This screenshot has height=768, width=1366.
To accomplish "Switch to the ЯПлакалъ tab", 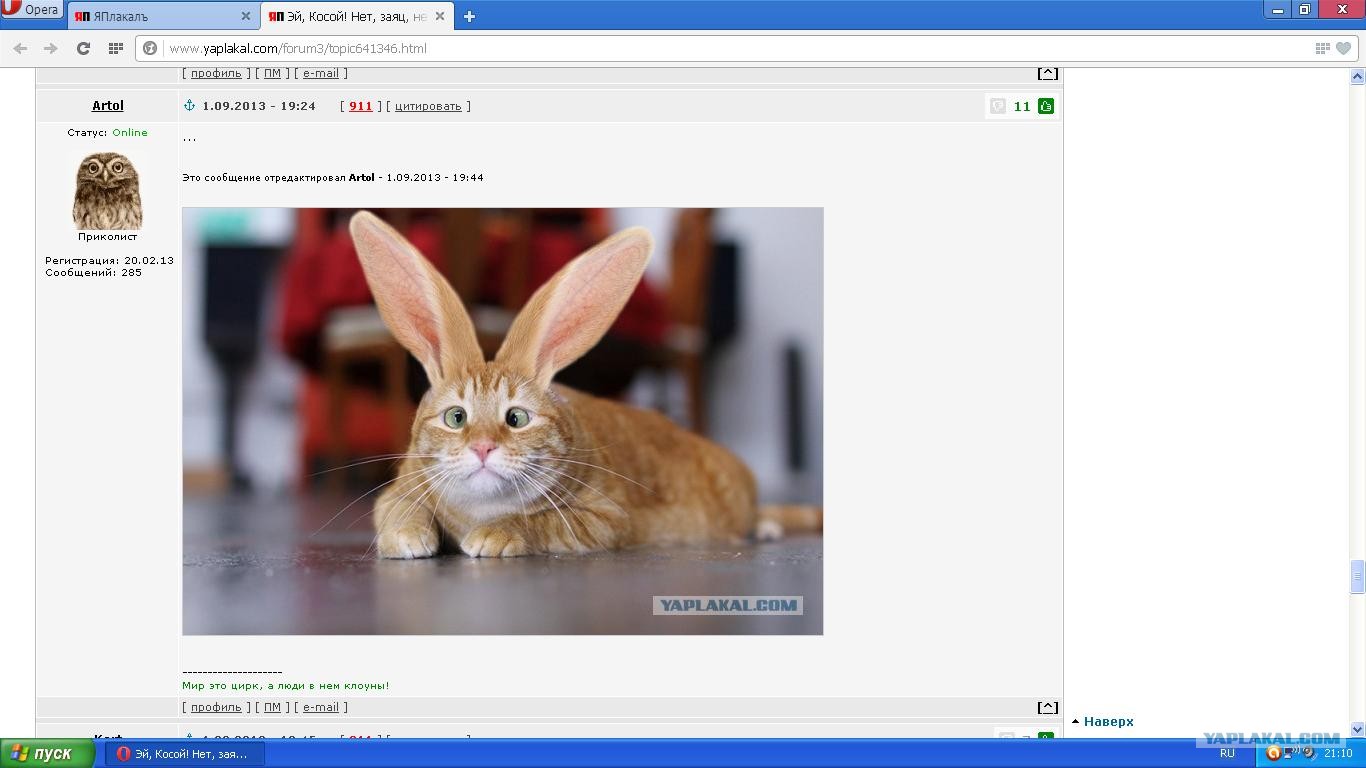I will [x=150, y=16].
